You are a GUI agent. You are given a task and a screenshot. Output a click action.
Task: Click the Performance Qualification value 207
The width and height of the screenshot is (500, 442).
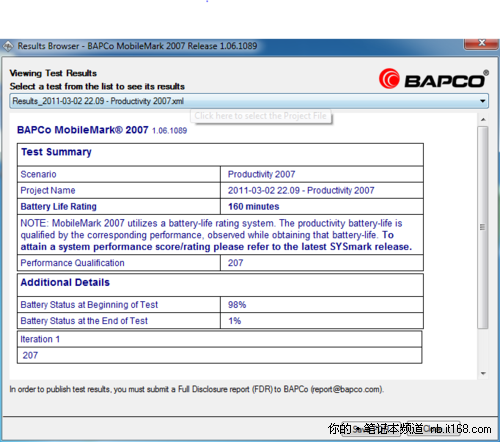pyautogui.click(x=235, y=263)
